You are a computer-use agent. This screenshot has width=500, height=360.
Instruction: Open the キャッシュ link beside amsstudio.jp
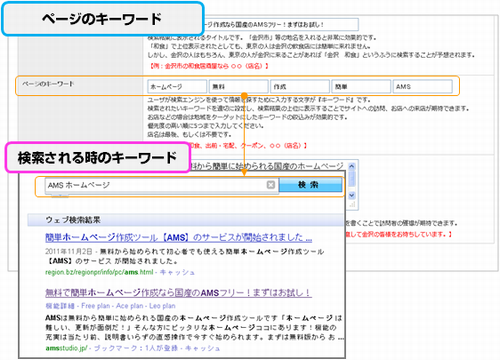tap(202, 348)
